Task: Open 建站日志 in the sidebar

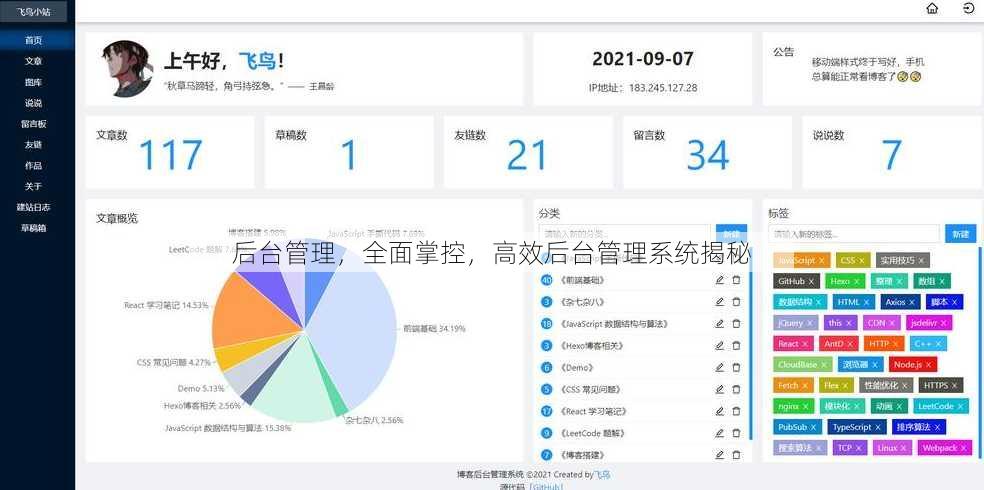Action: tap(34, 207)
